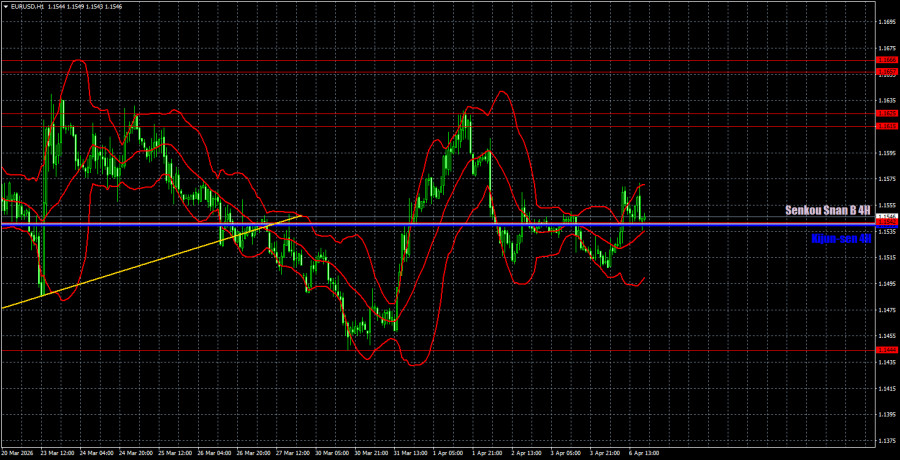Screen dimensions: 900x460
Task: Click the 1.1657 red price level tag
Action: tap(887, 71)
